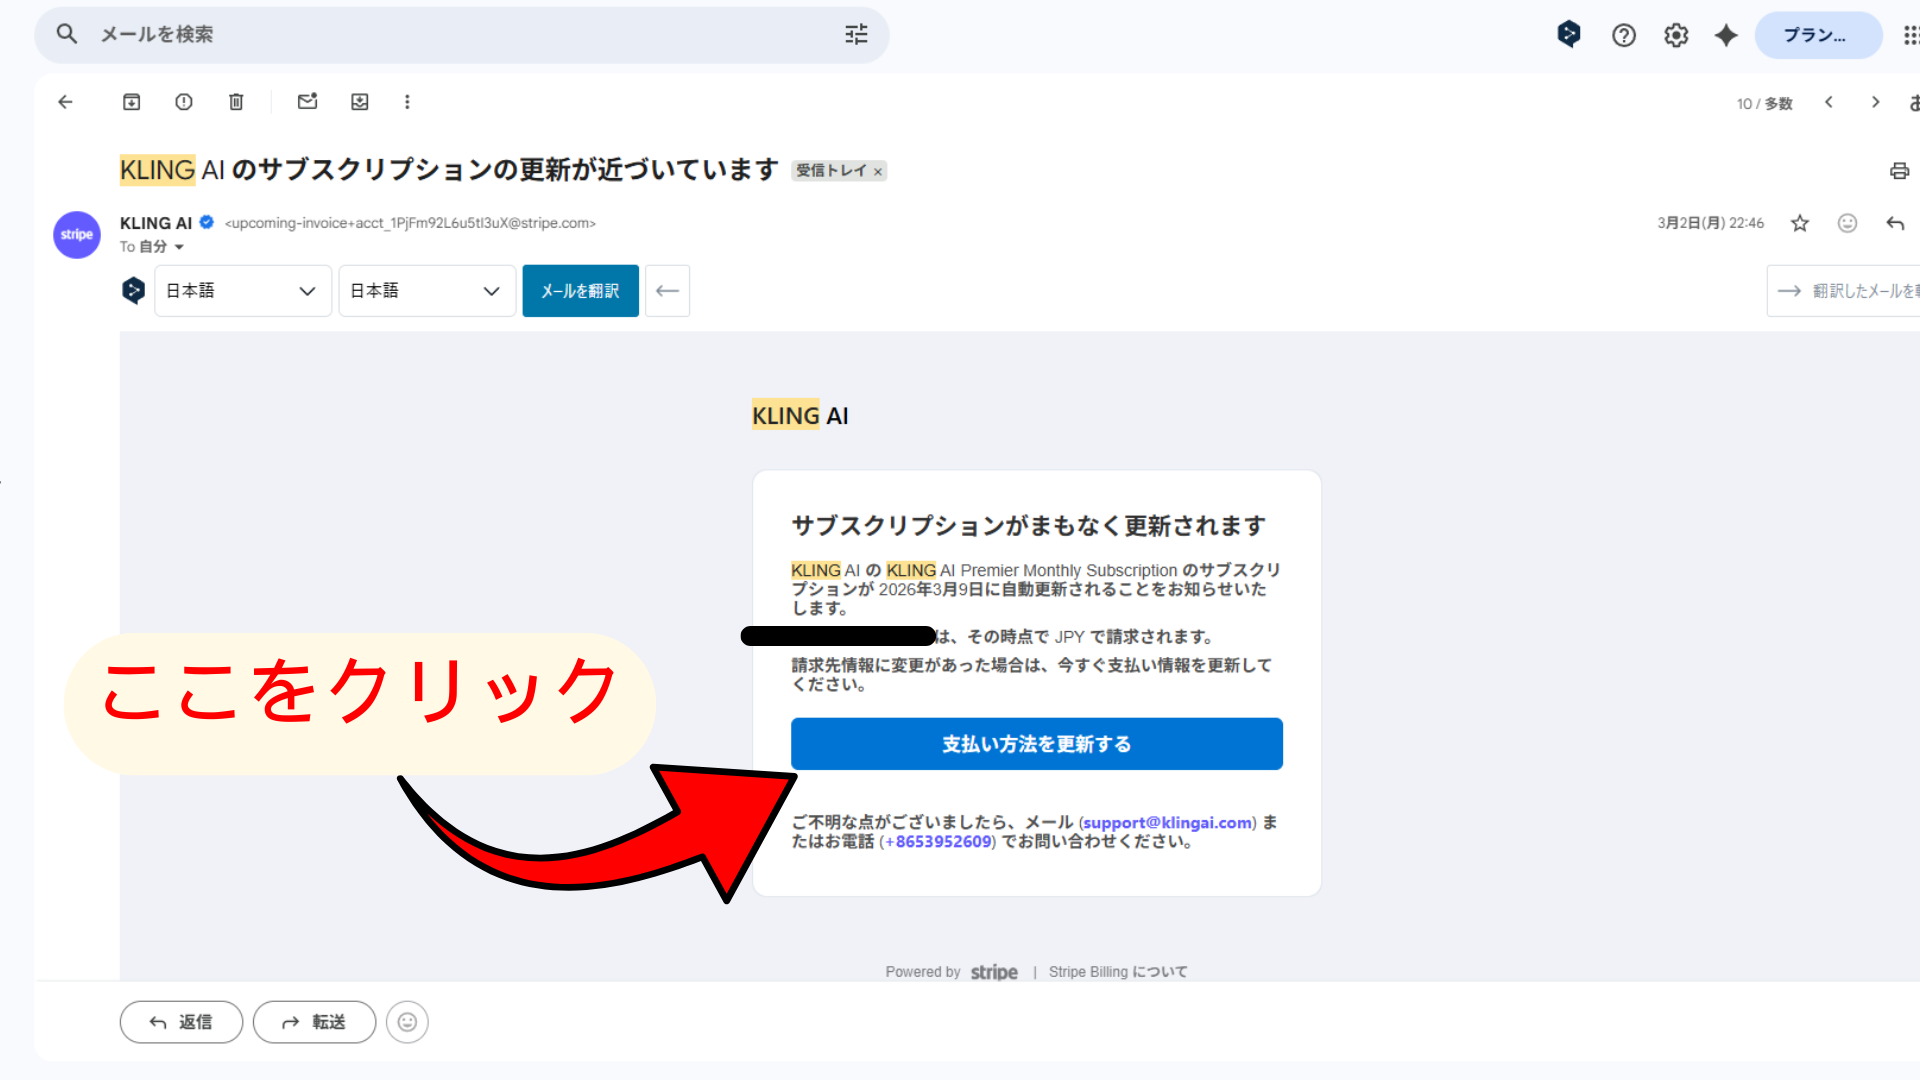The width and height of the screenshot is (1920, 1080).
Task: Archive this email
Action: click(x=131, y=102)
